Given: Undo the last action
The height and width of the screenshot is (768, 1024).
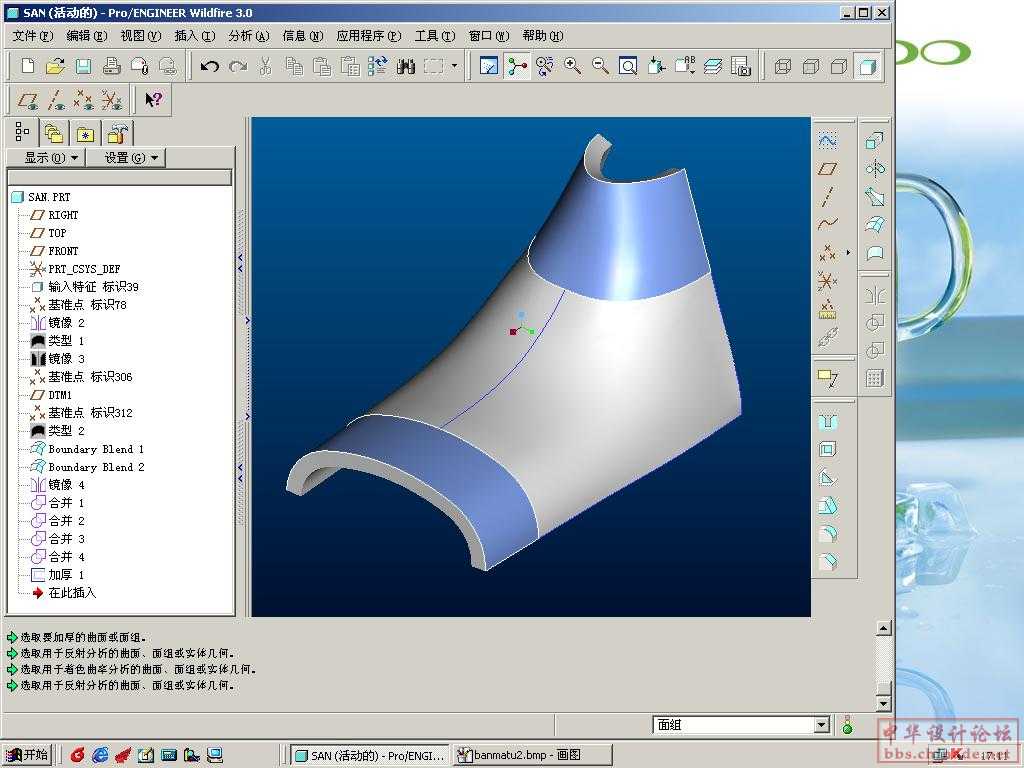Looking at the screenshot, I should [x=209, y=66].
